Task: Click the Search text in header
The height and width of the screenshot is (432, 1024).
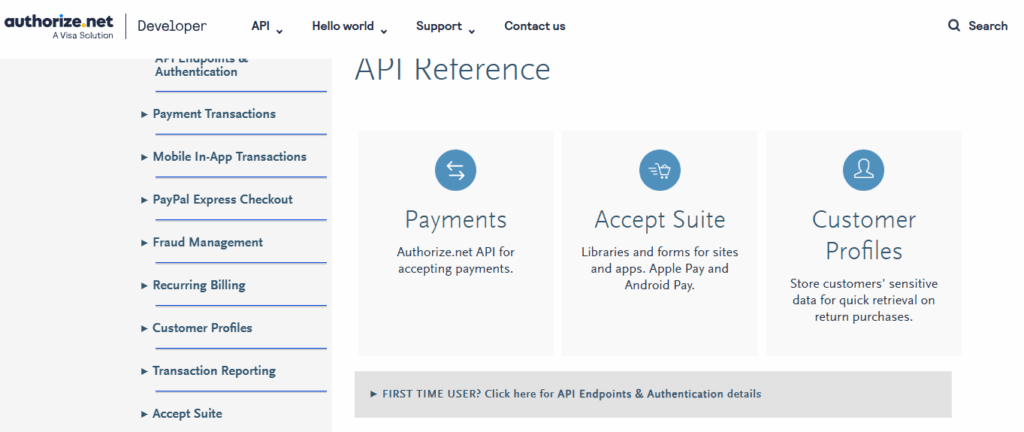Action: pos(988,26)
